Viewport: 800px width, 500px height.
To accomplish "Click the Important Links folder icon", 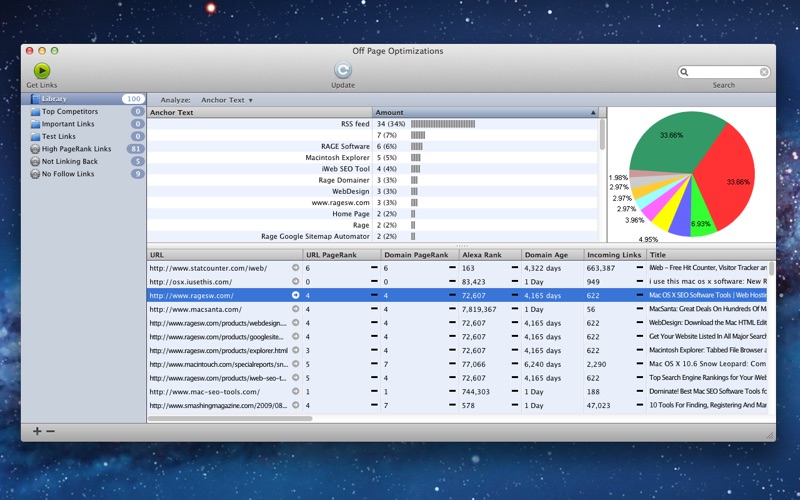I will (35, 124).
